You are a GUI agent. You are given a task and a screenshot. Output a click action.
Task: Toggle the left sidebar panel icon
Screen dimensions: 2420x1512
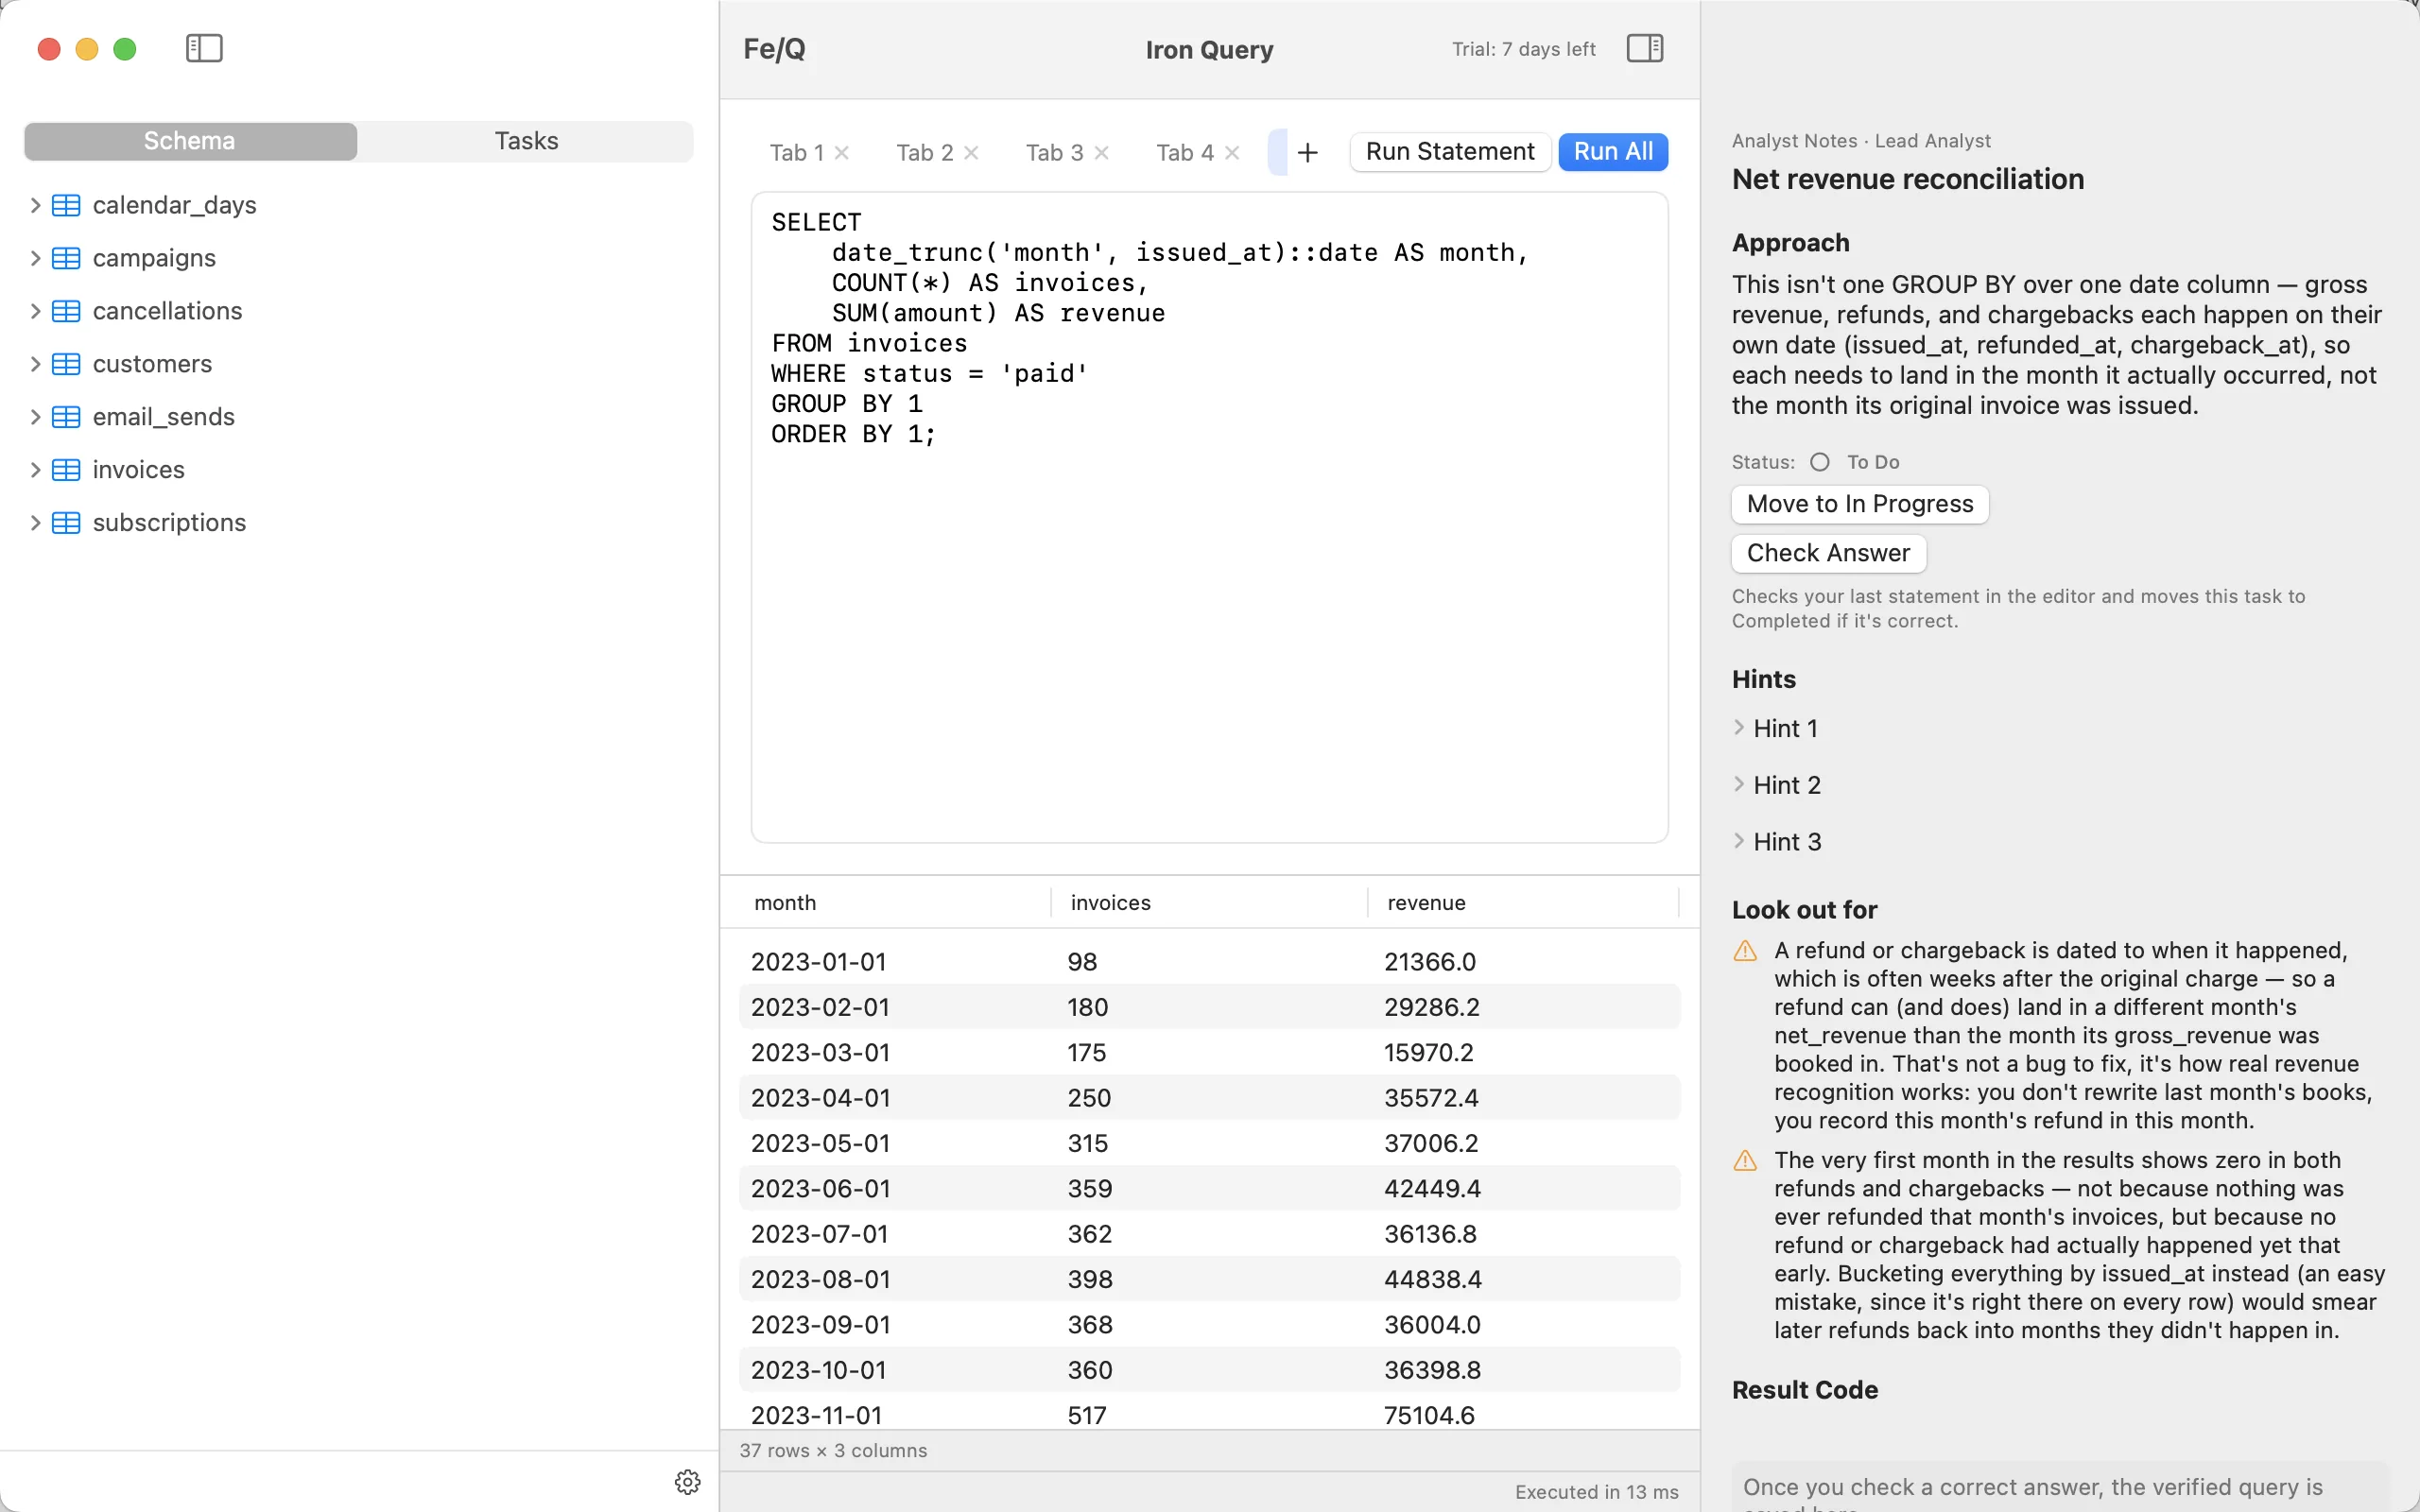(204, 48)
